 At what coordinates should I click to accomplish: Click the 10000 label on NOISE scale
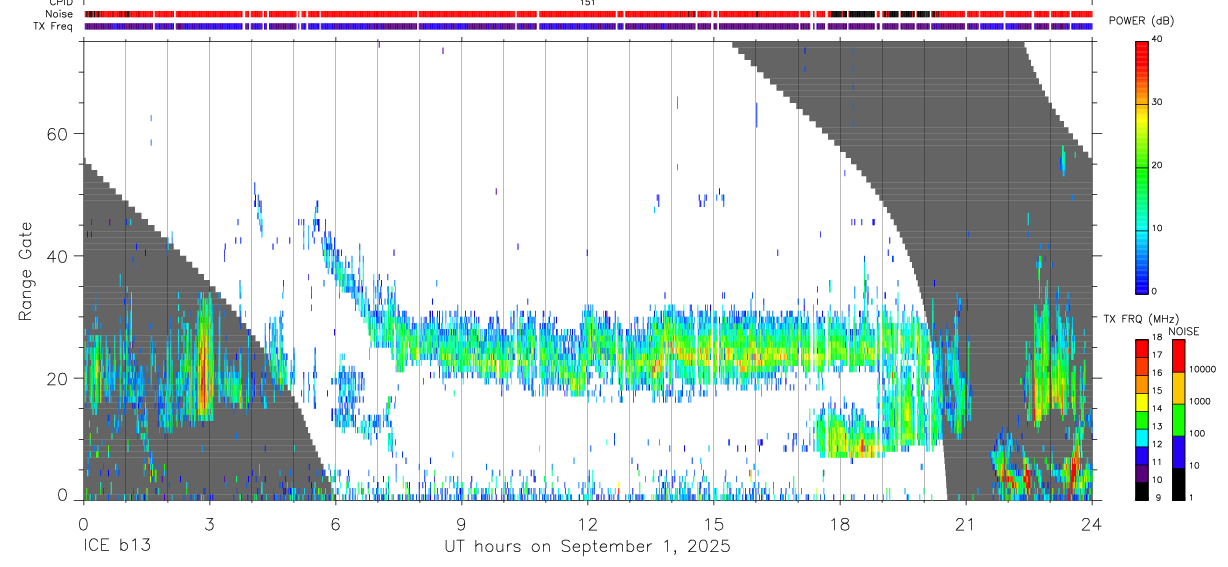pyautogui.click(x=1203, y=369)
